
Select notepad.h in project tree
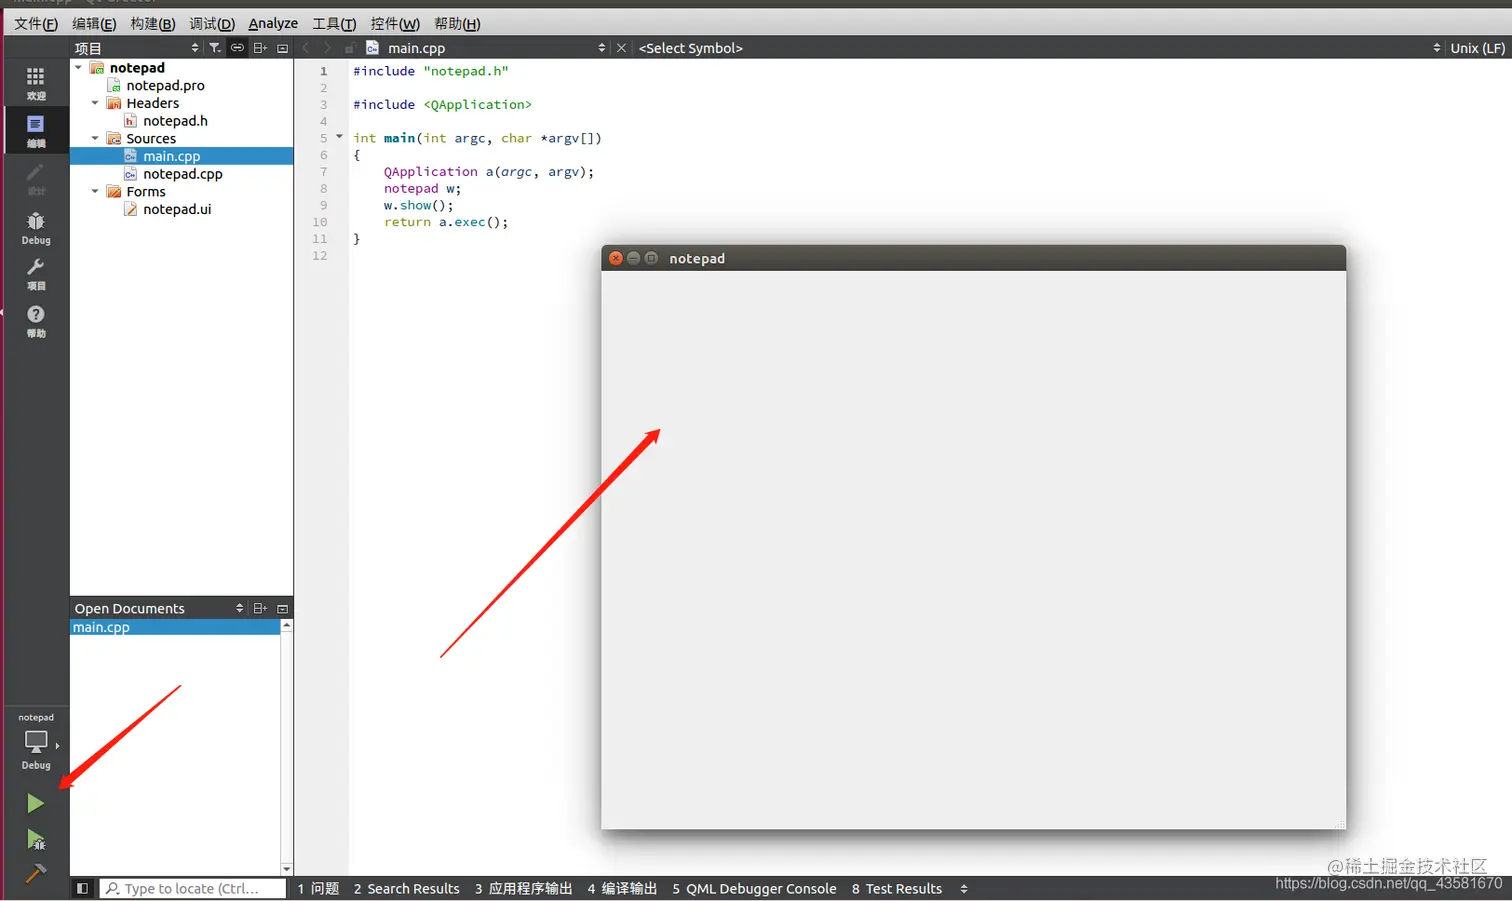point(175,121)
